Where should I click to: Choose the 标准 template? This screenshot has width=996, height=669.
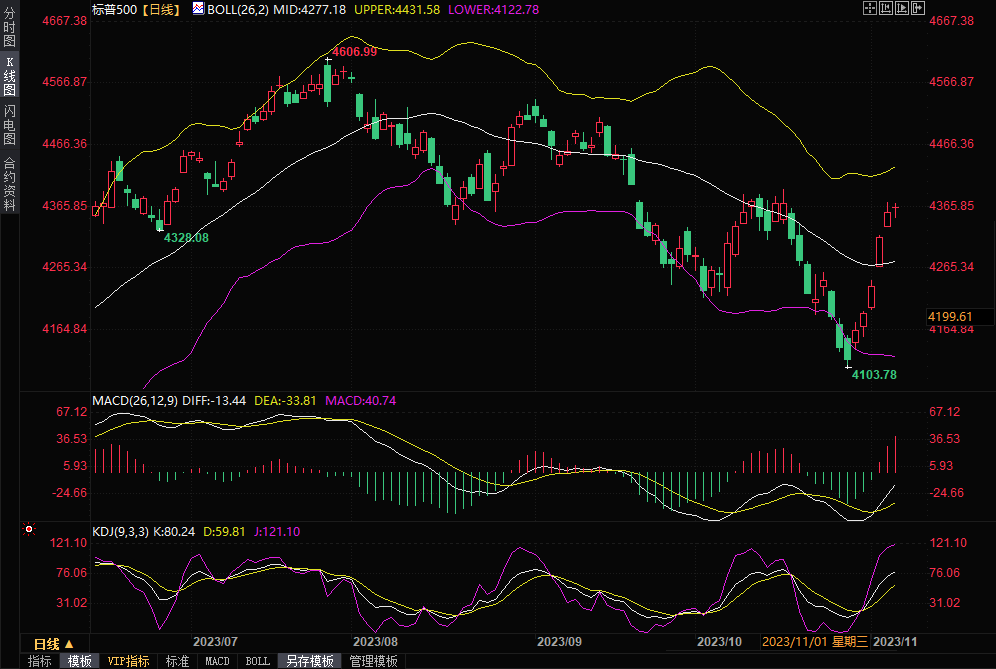[x=177, y=661]
